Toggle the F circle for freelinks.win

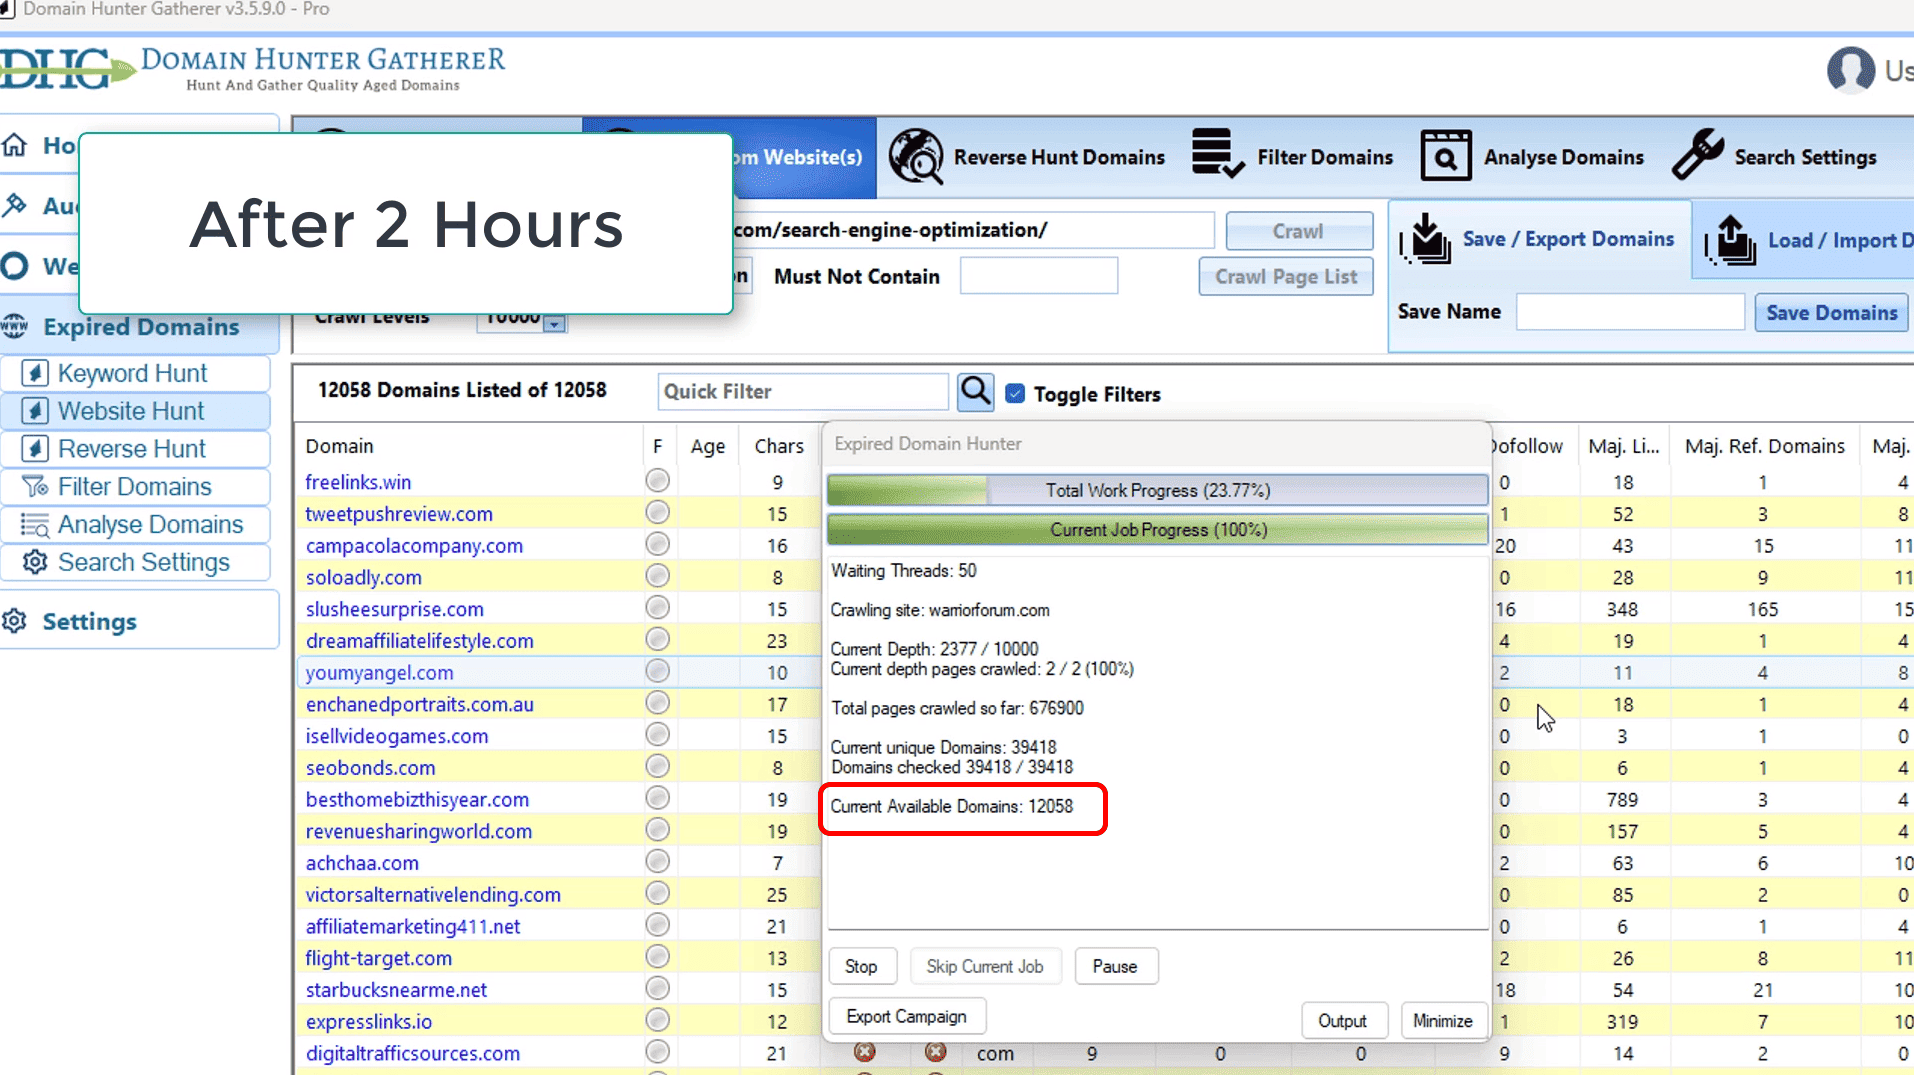pyautogui.click(x=657, y=481)
